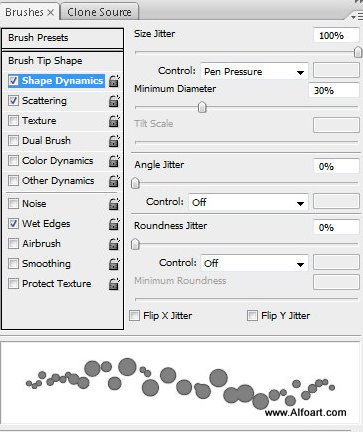This screenshot has height=432, width=363.
Task: Expand the Roundness Jitter Control dropdown
Action: tap(254, 263)
